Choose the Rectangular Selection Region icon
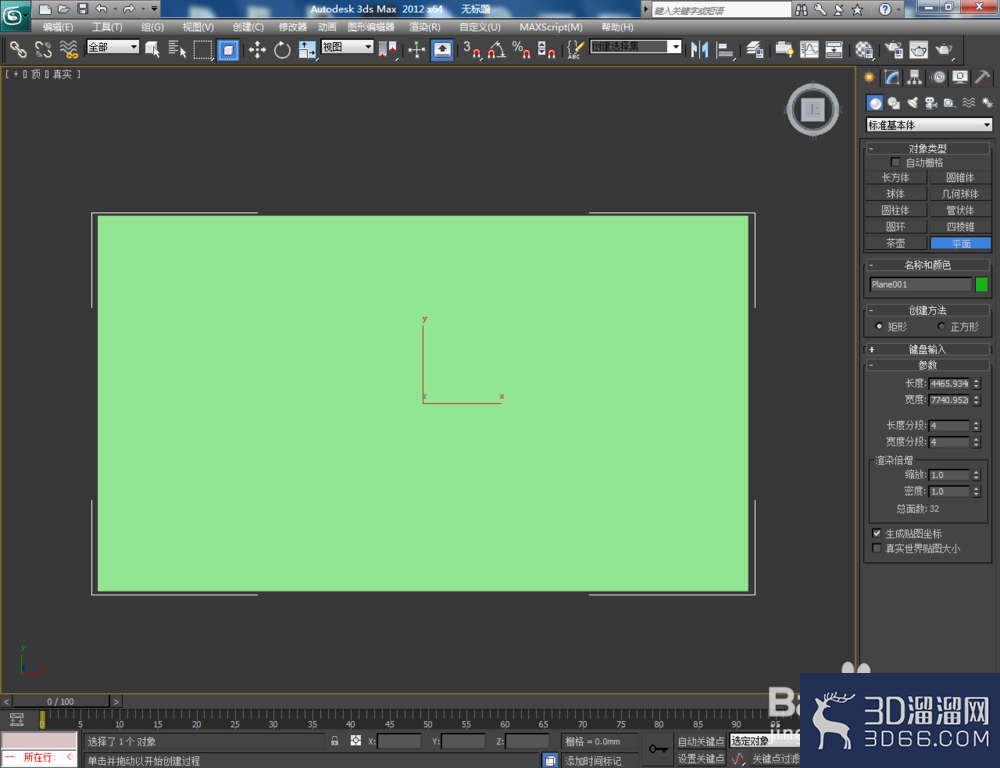Image resolution: width=1000 pixels, height=768 pixels. click(x=203, y=49)
